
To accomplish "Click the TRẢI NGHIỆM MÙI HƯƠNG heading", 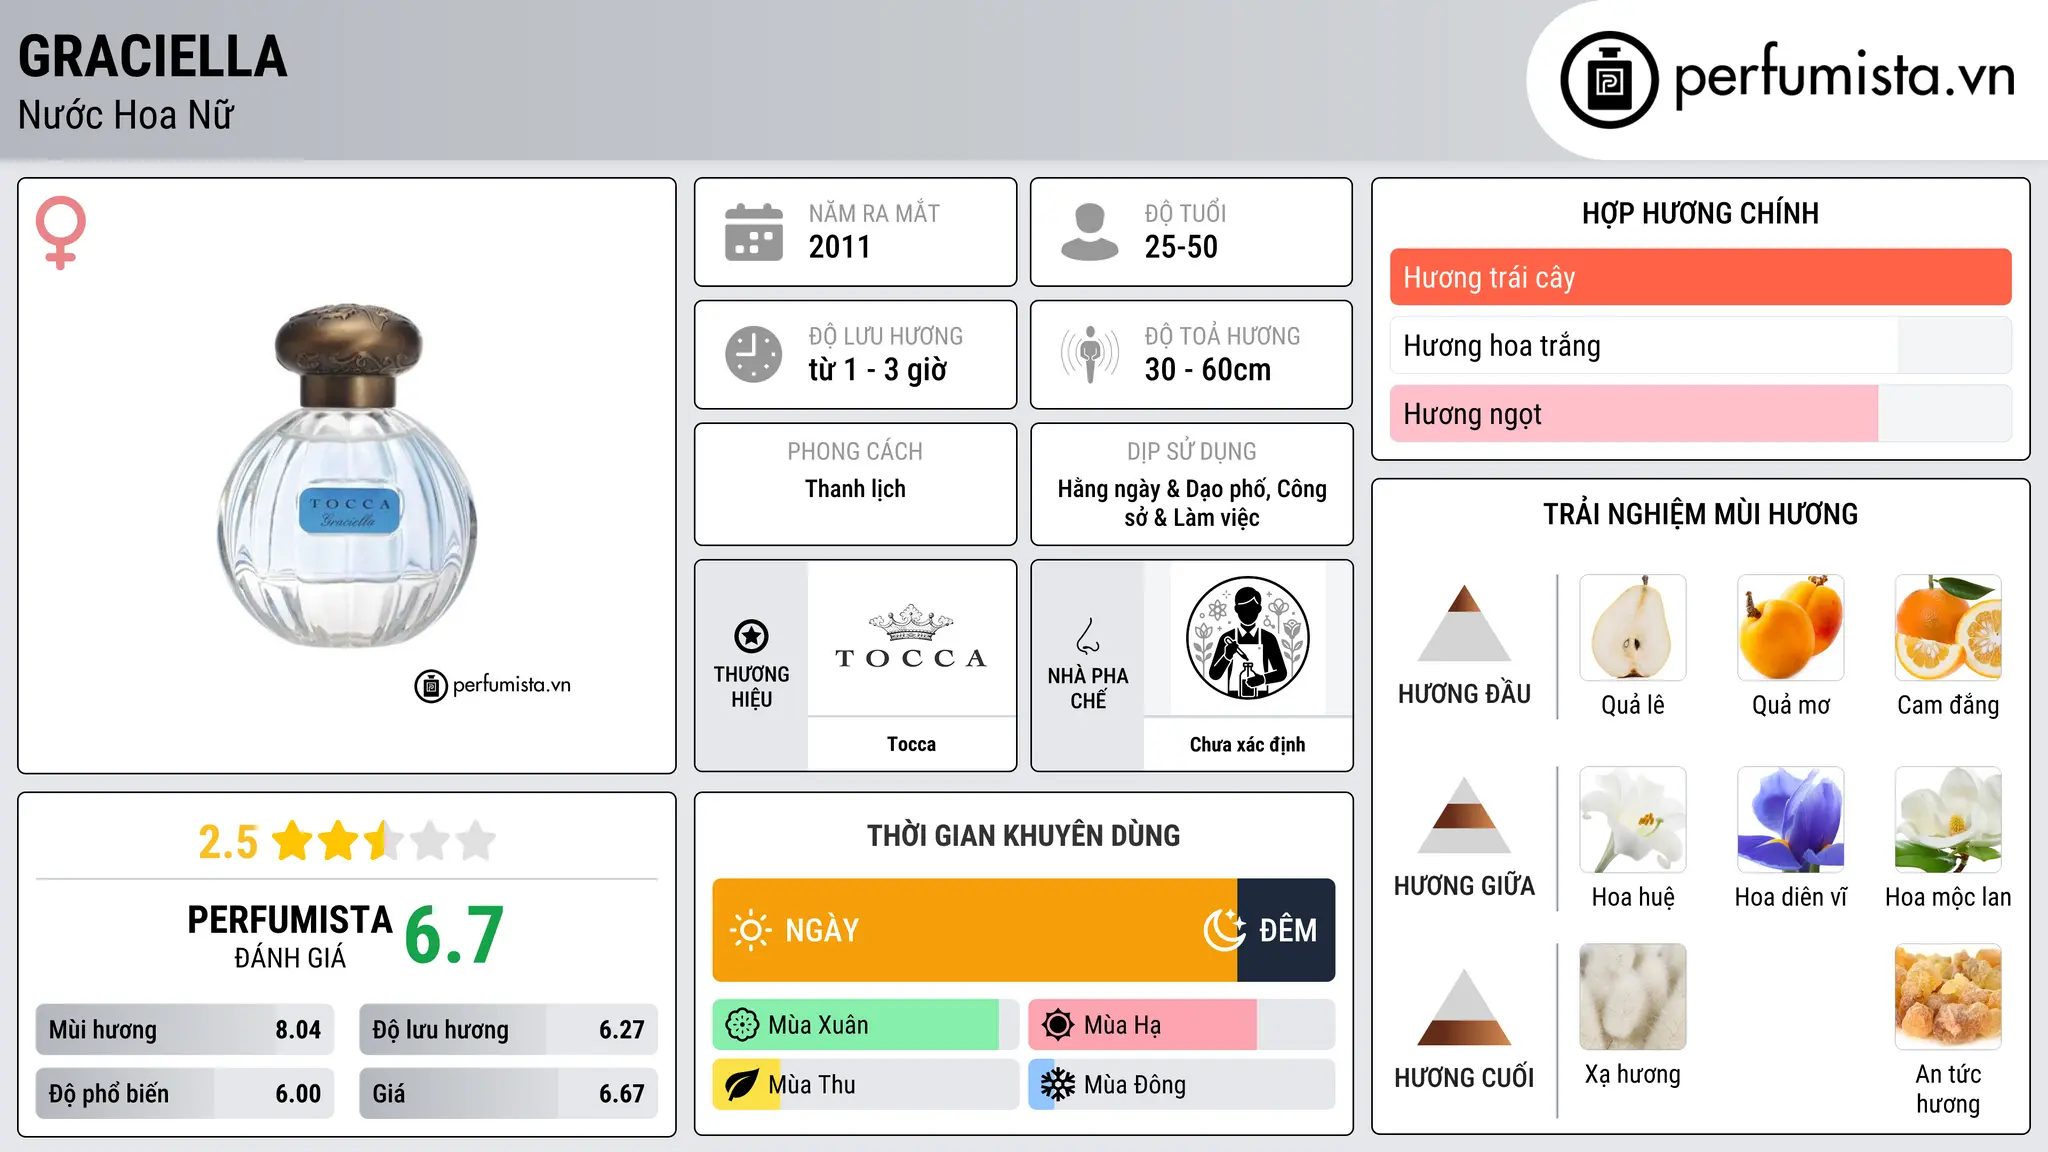I will [x=1700, y=514].
